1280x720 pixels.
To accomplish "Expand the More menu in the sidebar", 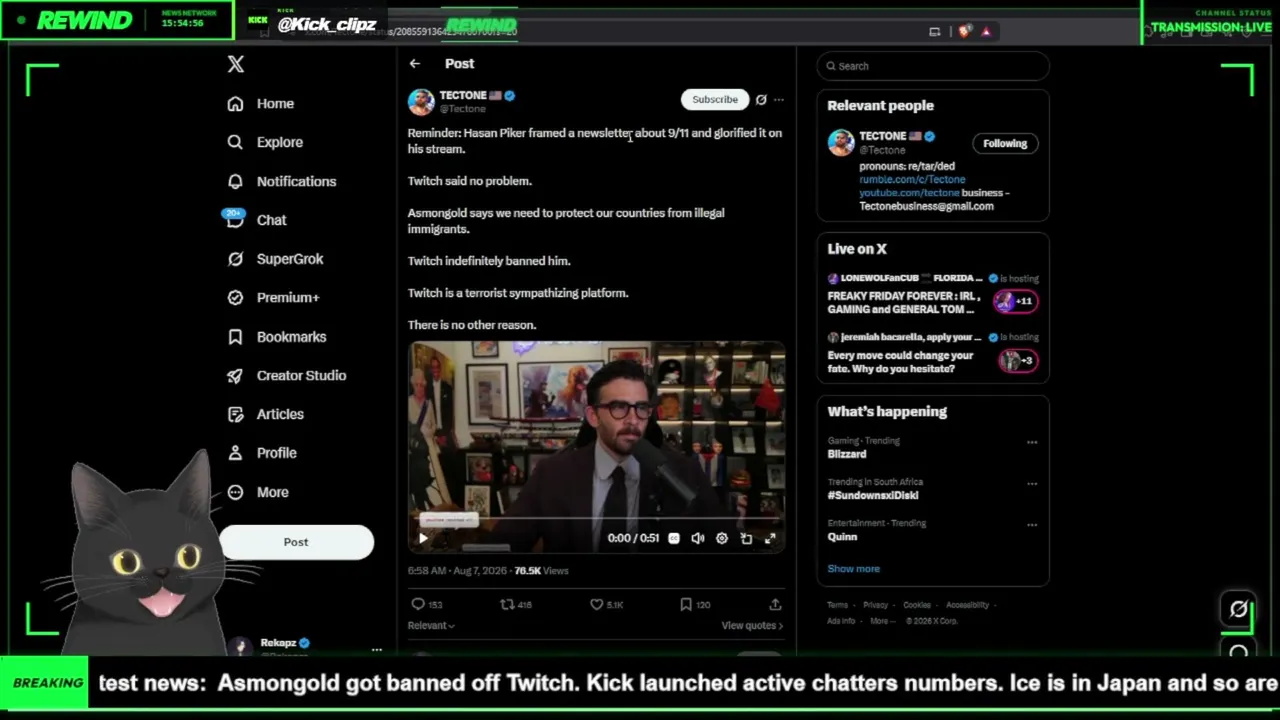I will coord(257,492).
